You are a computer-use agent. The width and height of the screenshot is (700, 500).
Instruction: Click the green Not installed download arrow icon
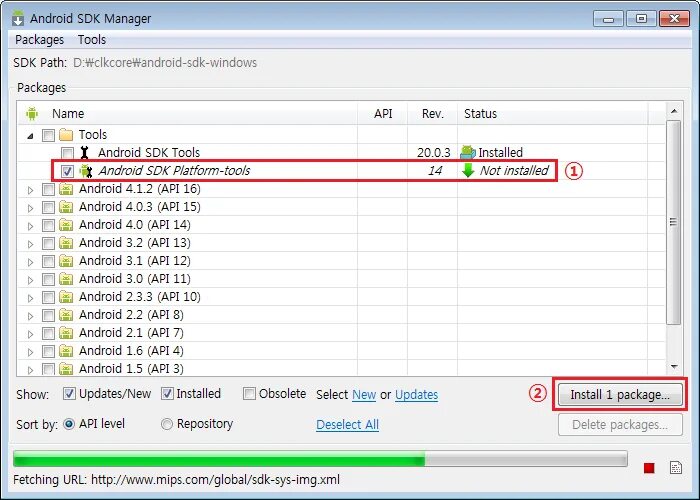(x=468, y=171)
